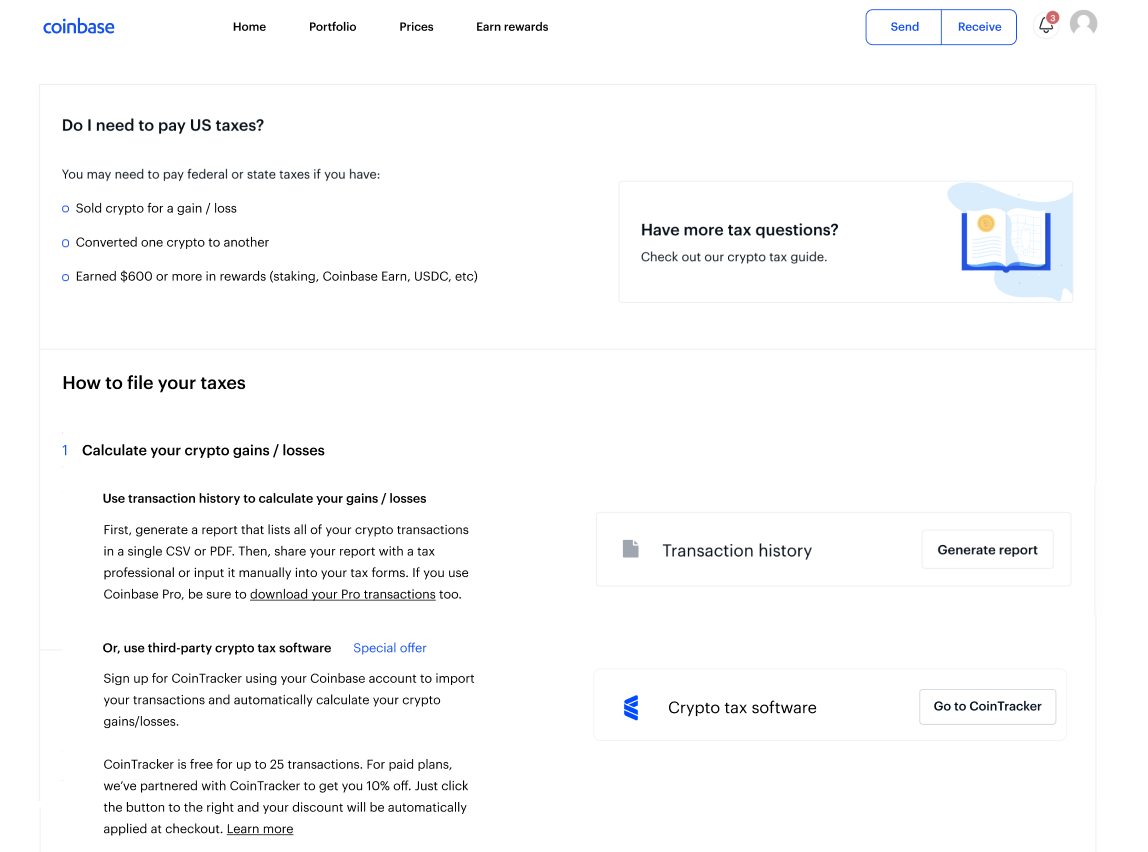Viewport: 1148px width, 852px height.
Task: Click the profile avatar picture
Action: pyautogui.click(x=1083, y=23)
